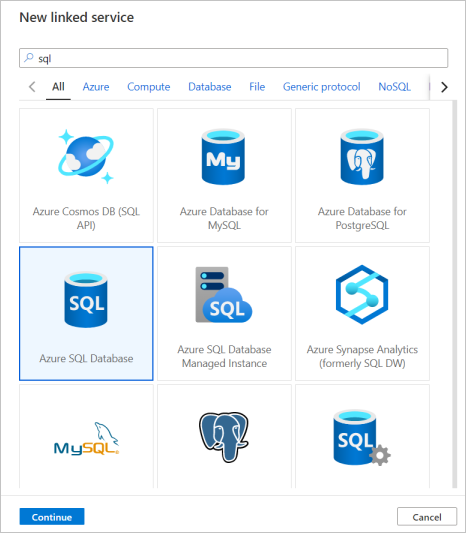The height and width of the screenshot is (533, 466).
Task: Pick the Azure Database for PostgreSQL elephant icon
Action: [362, 157]
